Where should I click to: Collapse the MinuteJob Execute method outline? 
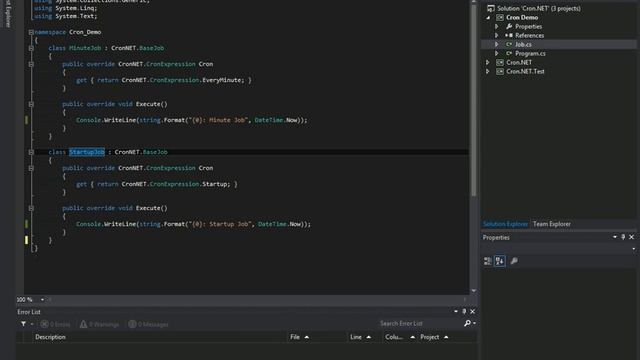pos(31,104)
